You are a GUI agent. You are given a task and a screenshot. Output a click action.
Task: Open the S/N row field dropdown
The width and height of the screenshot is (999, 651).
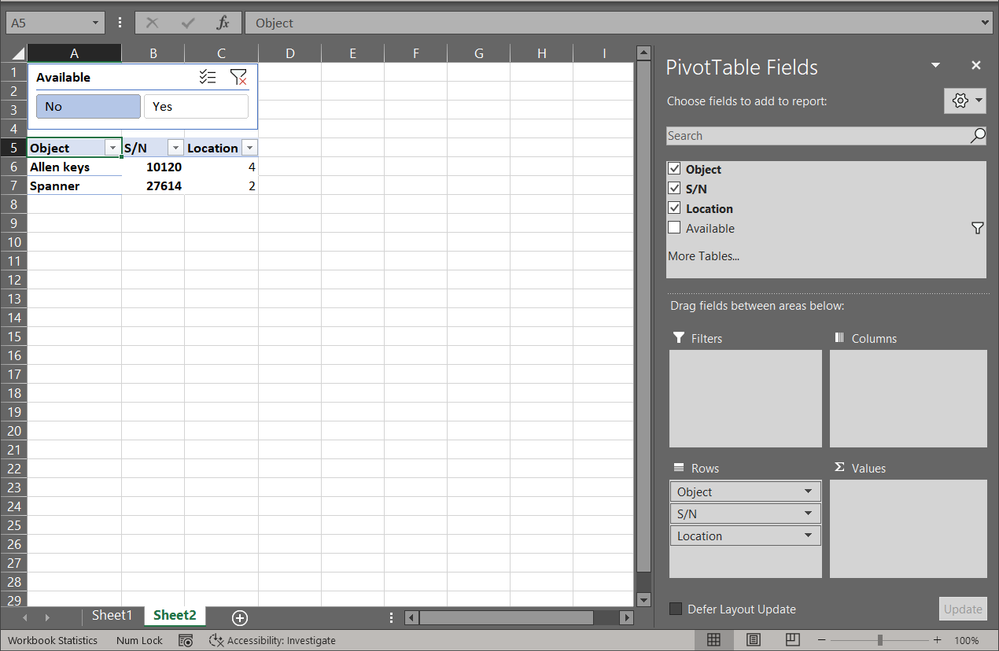point(808,513)
